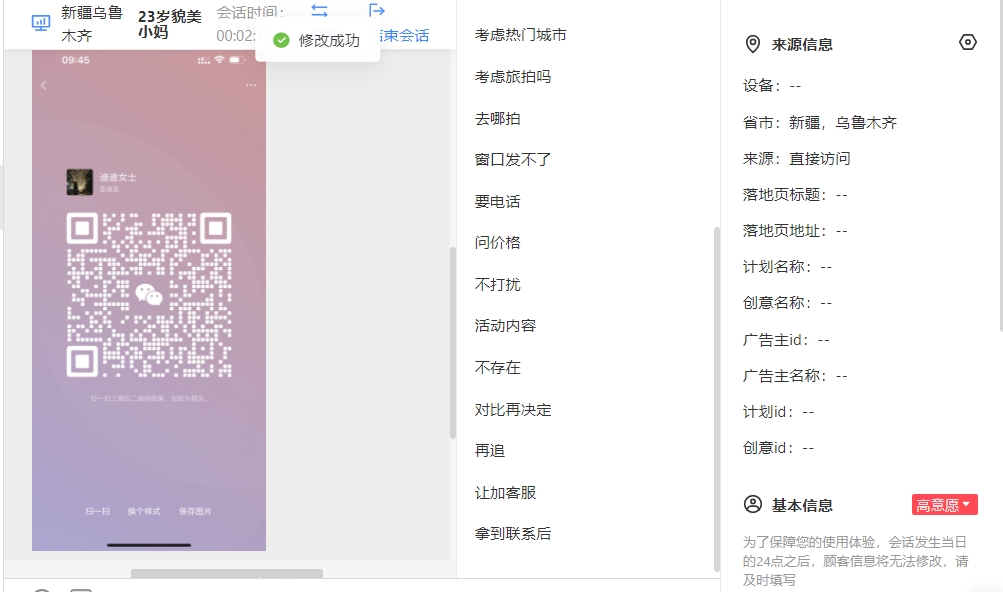
Task: Click the 广告主id row
Action: click(x=786, y=340)
